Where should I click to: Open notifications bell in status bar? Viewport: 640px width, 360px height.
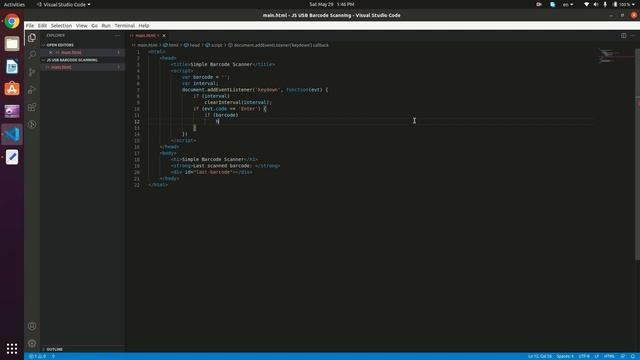coord(633,356)
